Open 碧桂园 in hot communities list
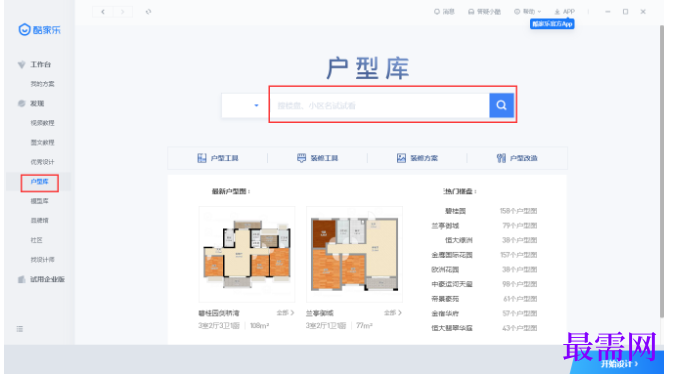675x378 pixels. click(x=455, y=211)
